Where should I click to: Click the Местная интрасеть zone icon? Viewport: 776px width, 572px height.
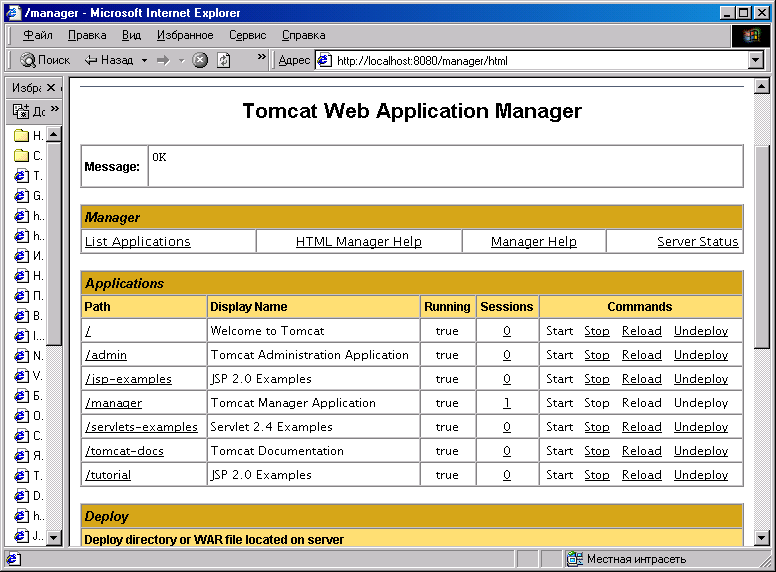575,559
